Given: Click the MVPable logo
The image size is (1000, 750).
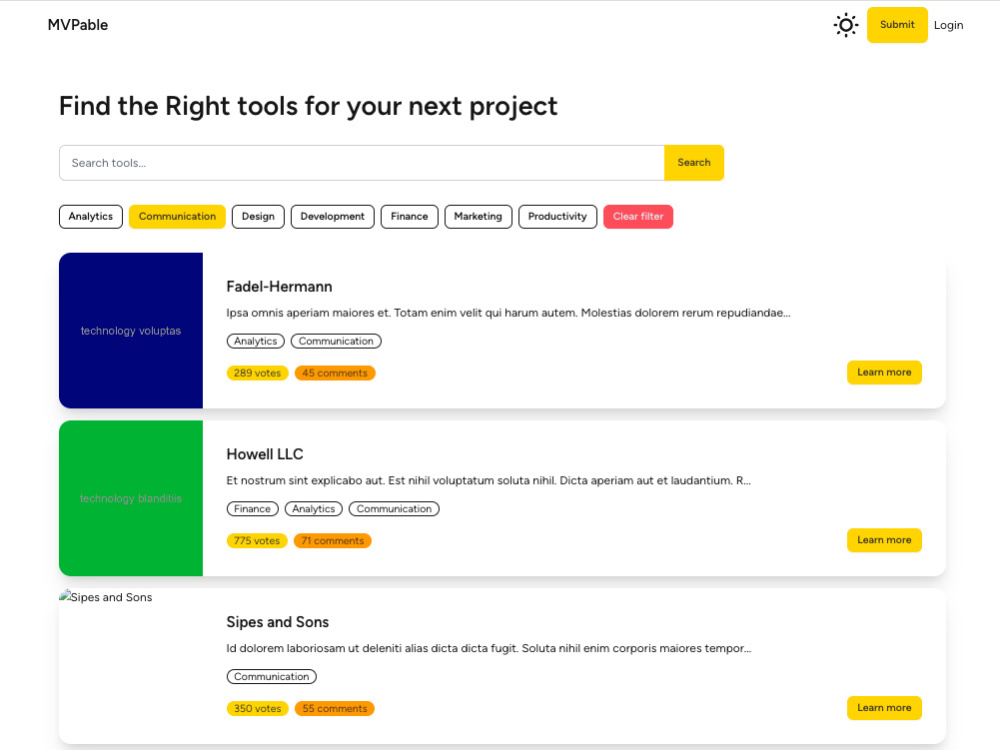Looking at the screenshot, I should pos(78,25).
